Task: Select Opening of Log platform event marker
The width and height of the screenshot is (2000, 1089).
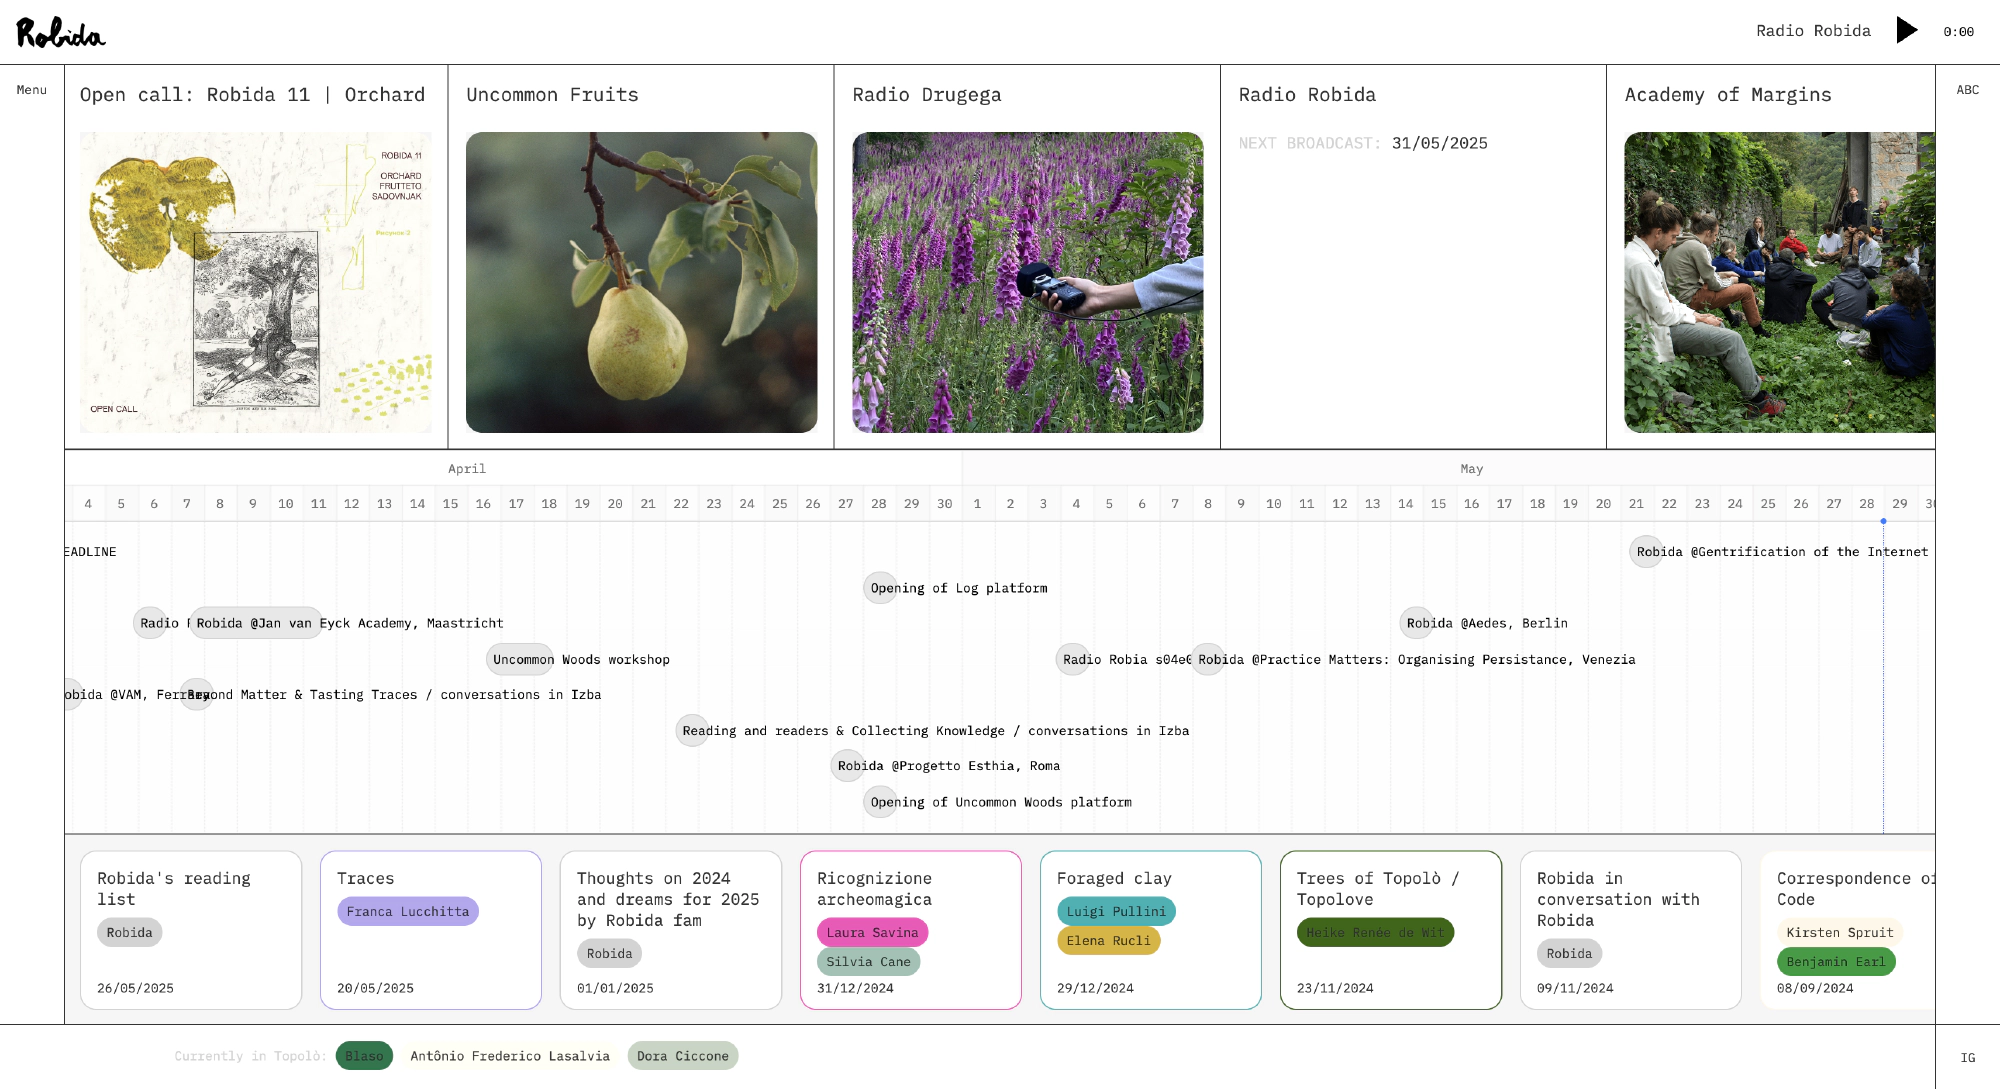Action: pyautogui.click(x=880, y=588)
